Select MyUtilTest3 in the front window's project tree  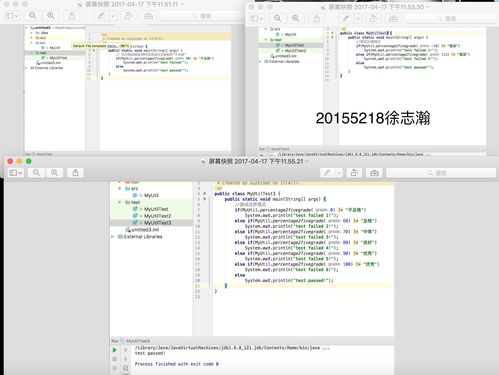coord(158,223)
